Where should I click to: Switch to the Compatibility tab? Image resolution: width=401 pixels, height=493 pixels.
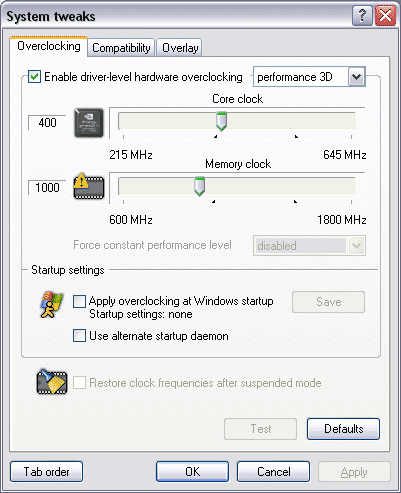pyautogui.click(x=121, y=48)
